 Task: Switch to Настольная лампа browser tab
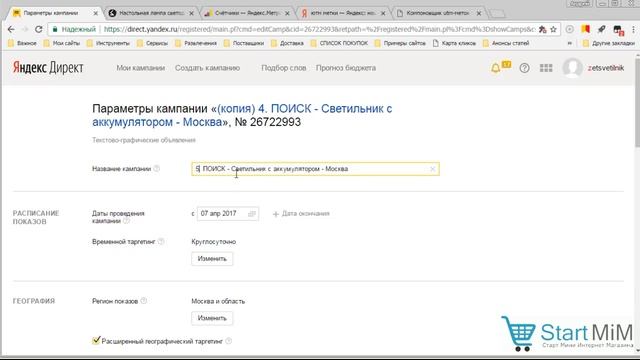tap(151, 13)
